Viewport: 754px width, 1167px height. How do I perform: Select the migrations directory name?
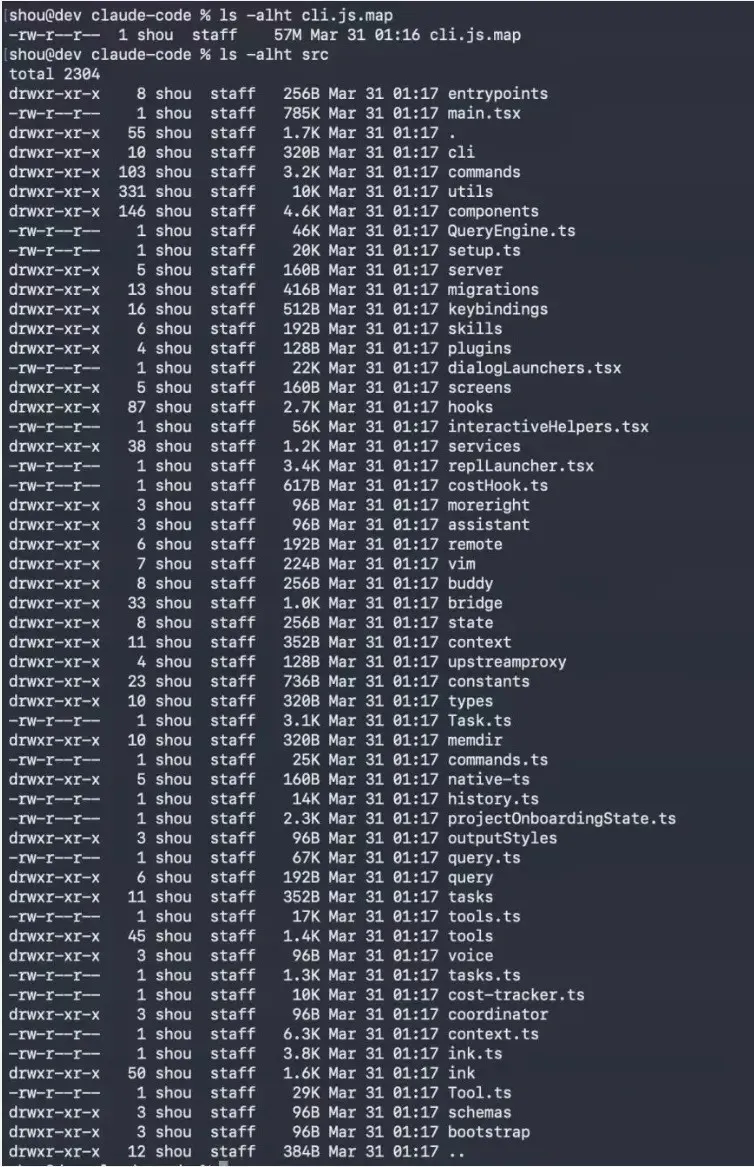tap(493, 290)
